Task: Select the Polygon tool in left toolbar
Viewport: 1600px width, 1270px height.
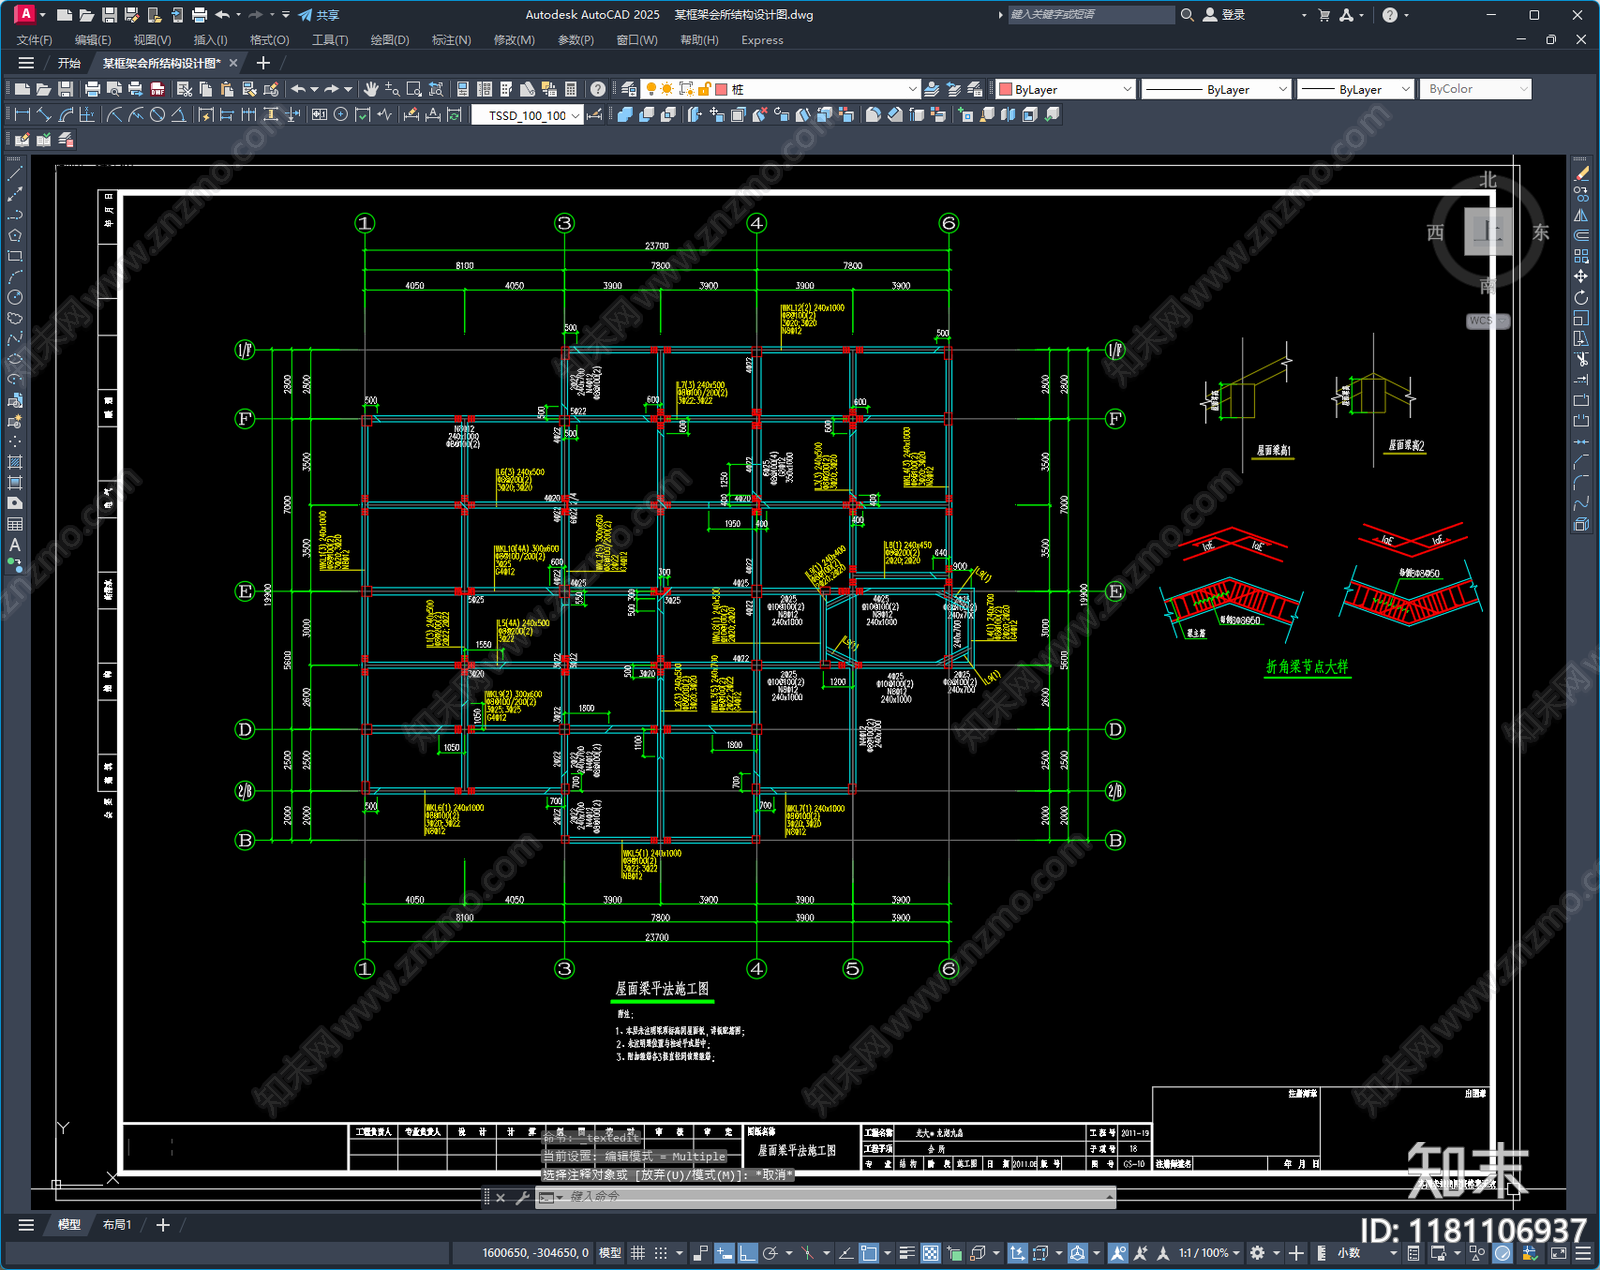Action: pos(15,236)
